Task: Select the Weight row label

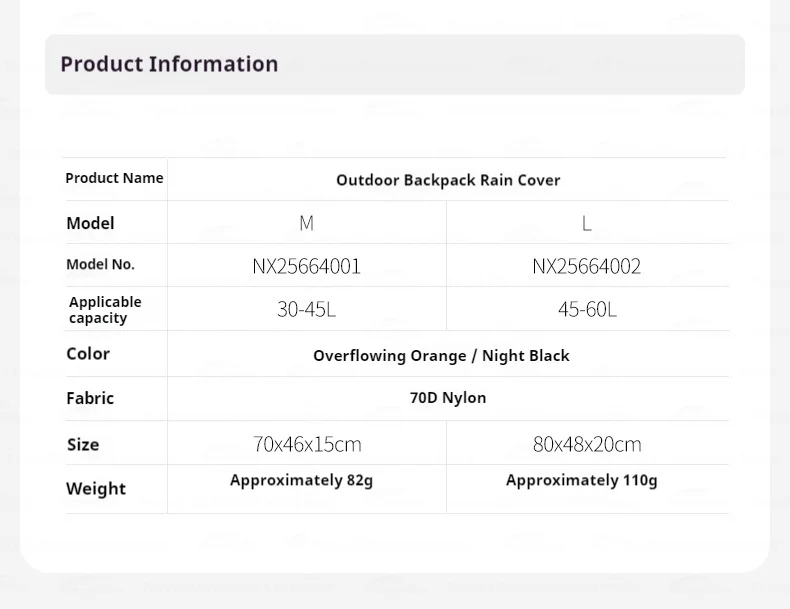Action: tap(96, 489)
